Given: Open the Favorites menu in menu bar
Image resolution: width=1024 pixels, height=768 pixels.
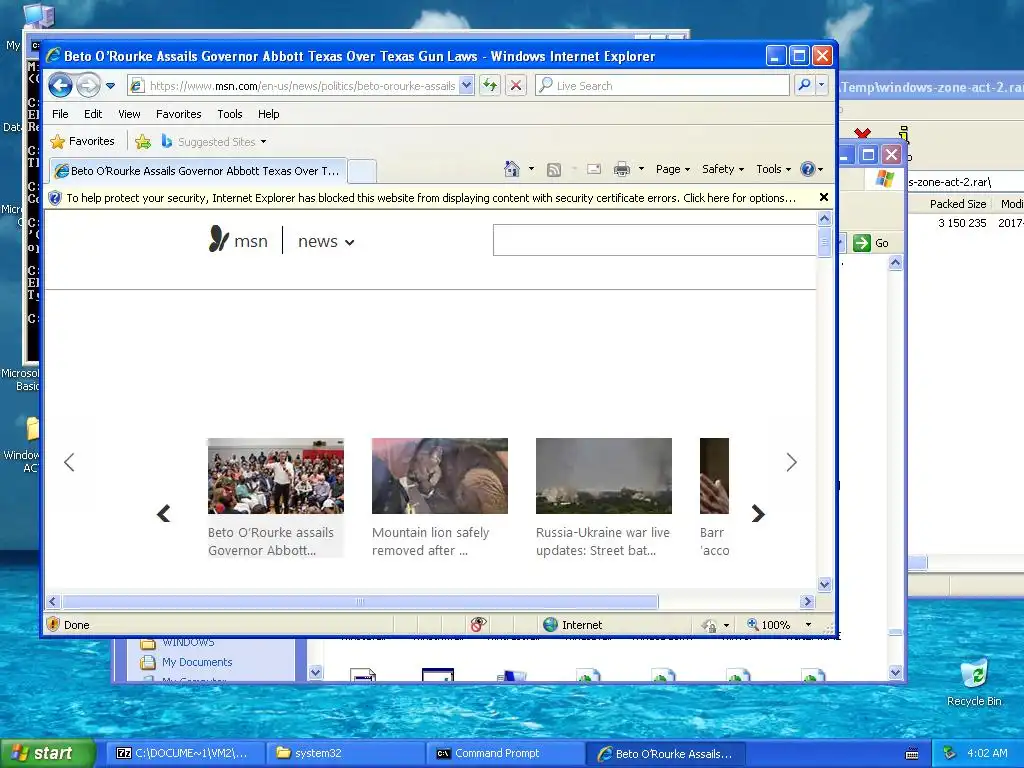Looking at the screenshot, I should 178,114.
